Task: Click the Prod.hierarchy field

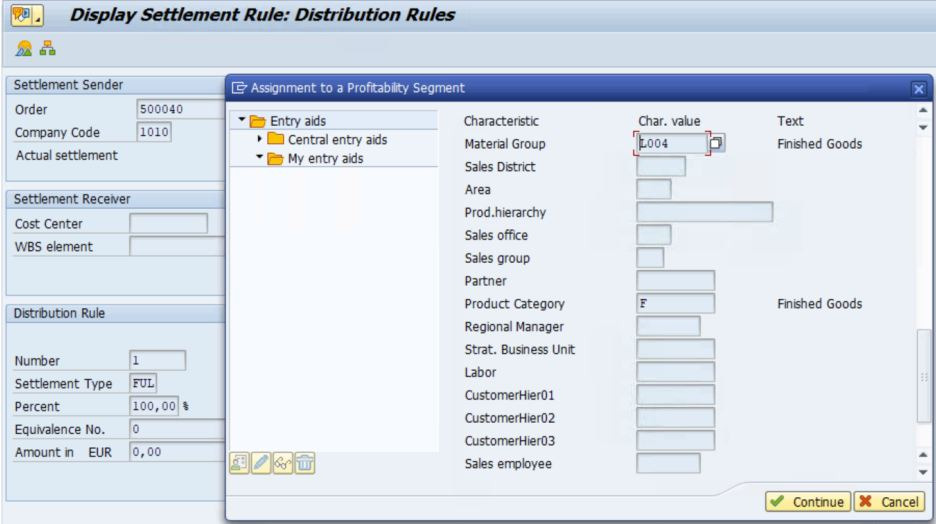Action: (x=704, y=212)
